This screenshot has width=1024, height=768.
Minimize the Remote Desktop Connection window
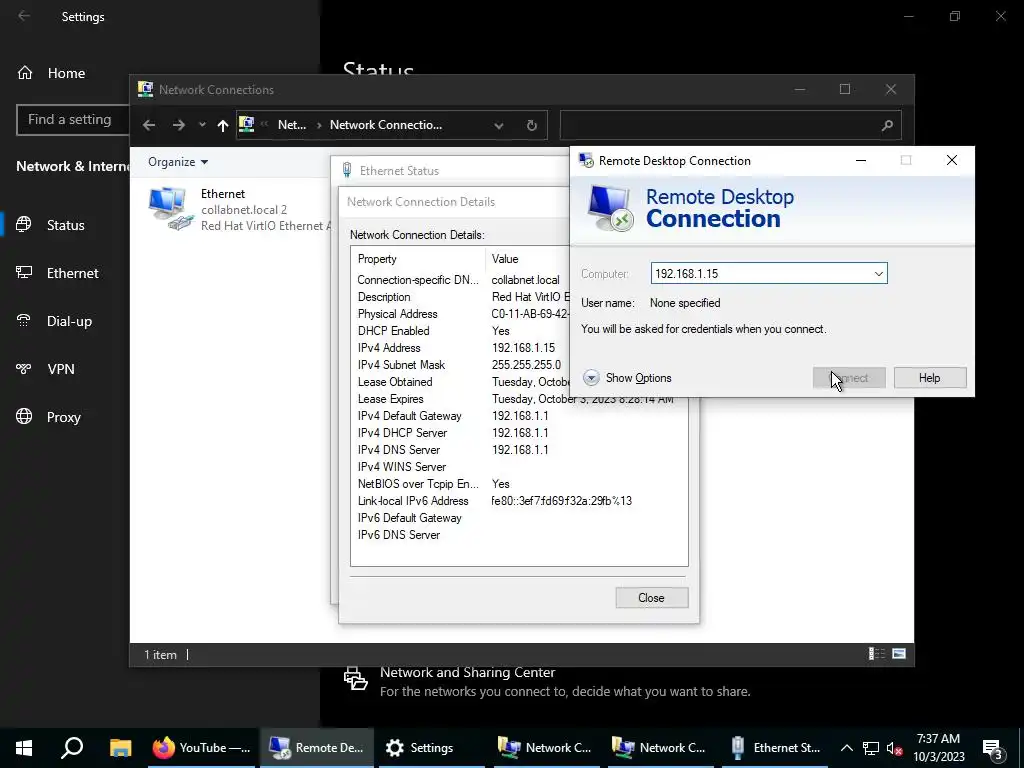coord(861,161)
